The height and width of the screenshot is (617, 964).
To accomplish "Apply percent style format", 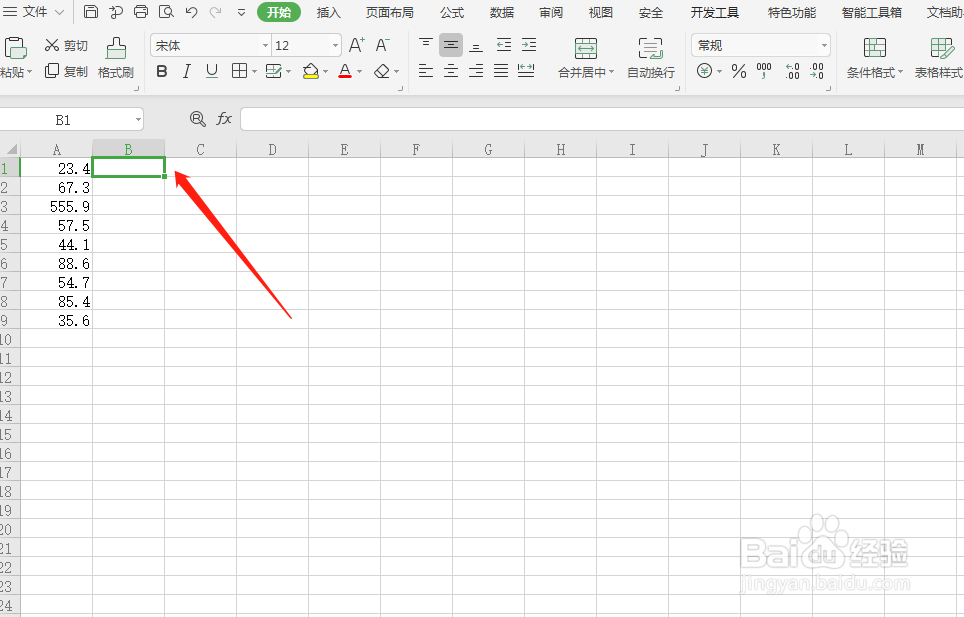I will click(x=739, y=71).
